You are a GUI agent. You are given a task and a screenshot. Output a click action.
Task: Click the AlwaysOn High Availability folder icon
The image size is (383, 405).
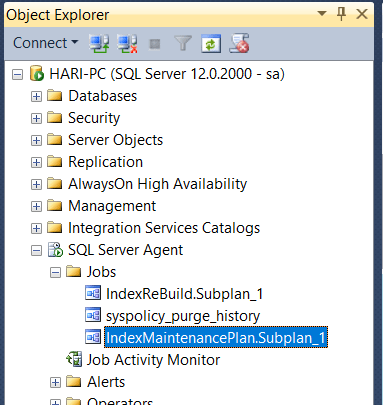coord(54,184)
